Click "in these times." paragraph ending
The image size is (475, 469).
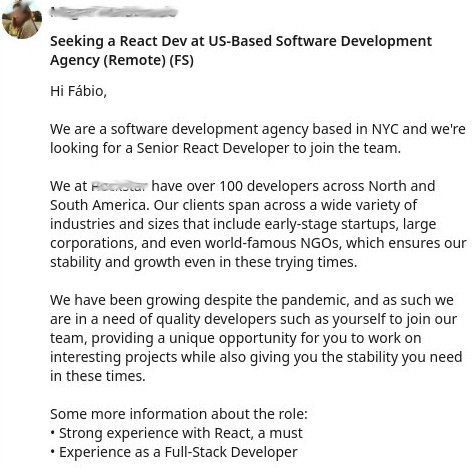pyautogui.click(x=98, y=376)
